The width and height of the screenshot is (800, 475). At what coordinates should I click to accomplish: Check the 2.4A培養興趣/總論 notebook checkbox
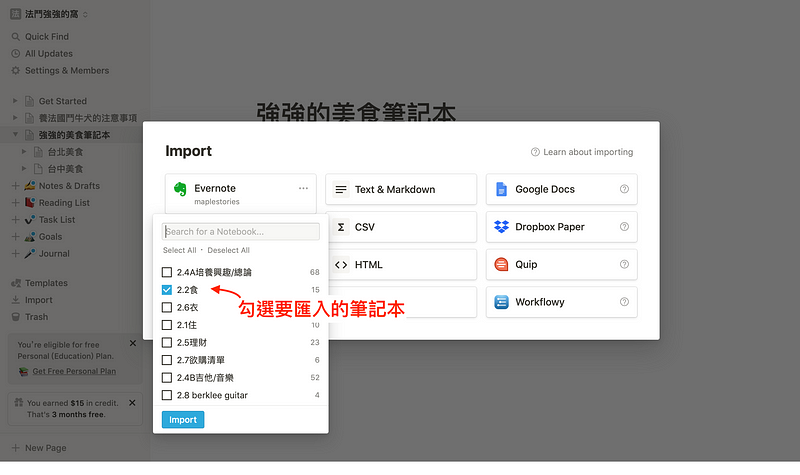tap(167, 272)
